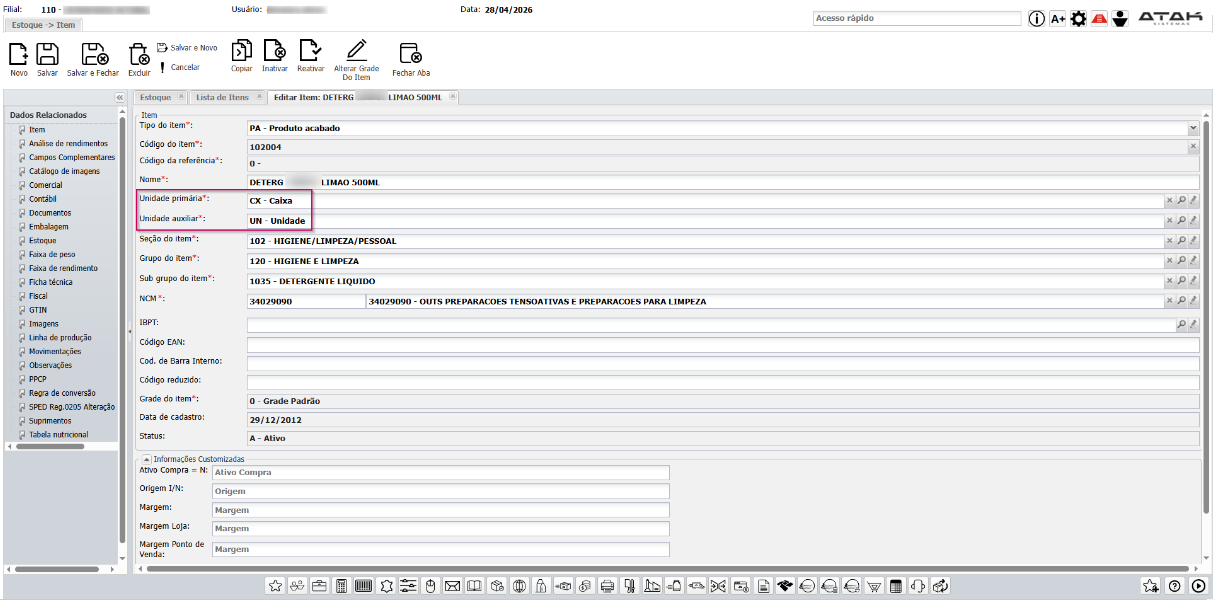
Task: Click the Ativo Compra input field
Action: [x=440, y=472]
